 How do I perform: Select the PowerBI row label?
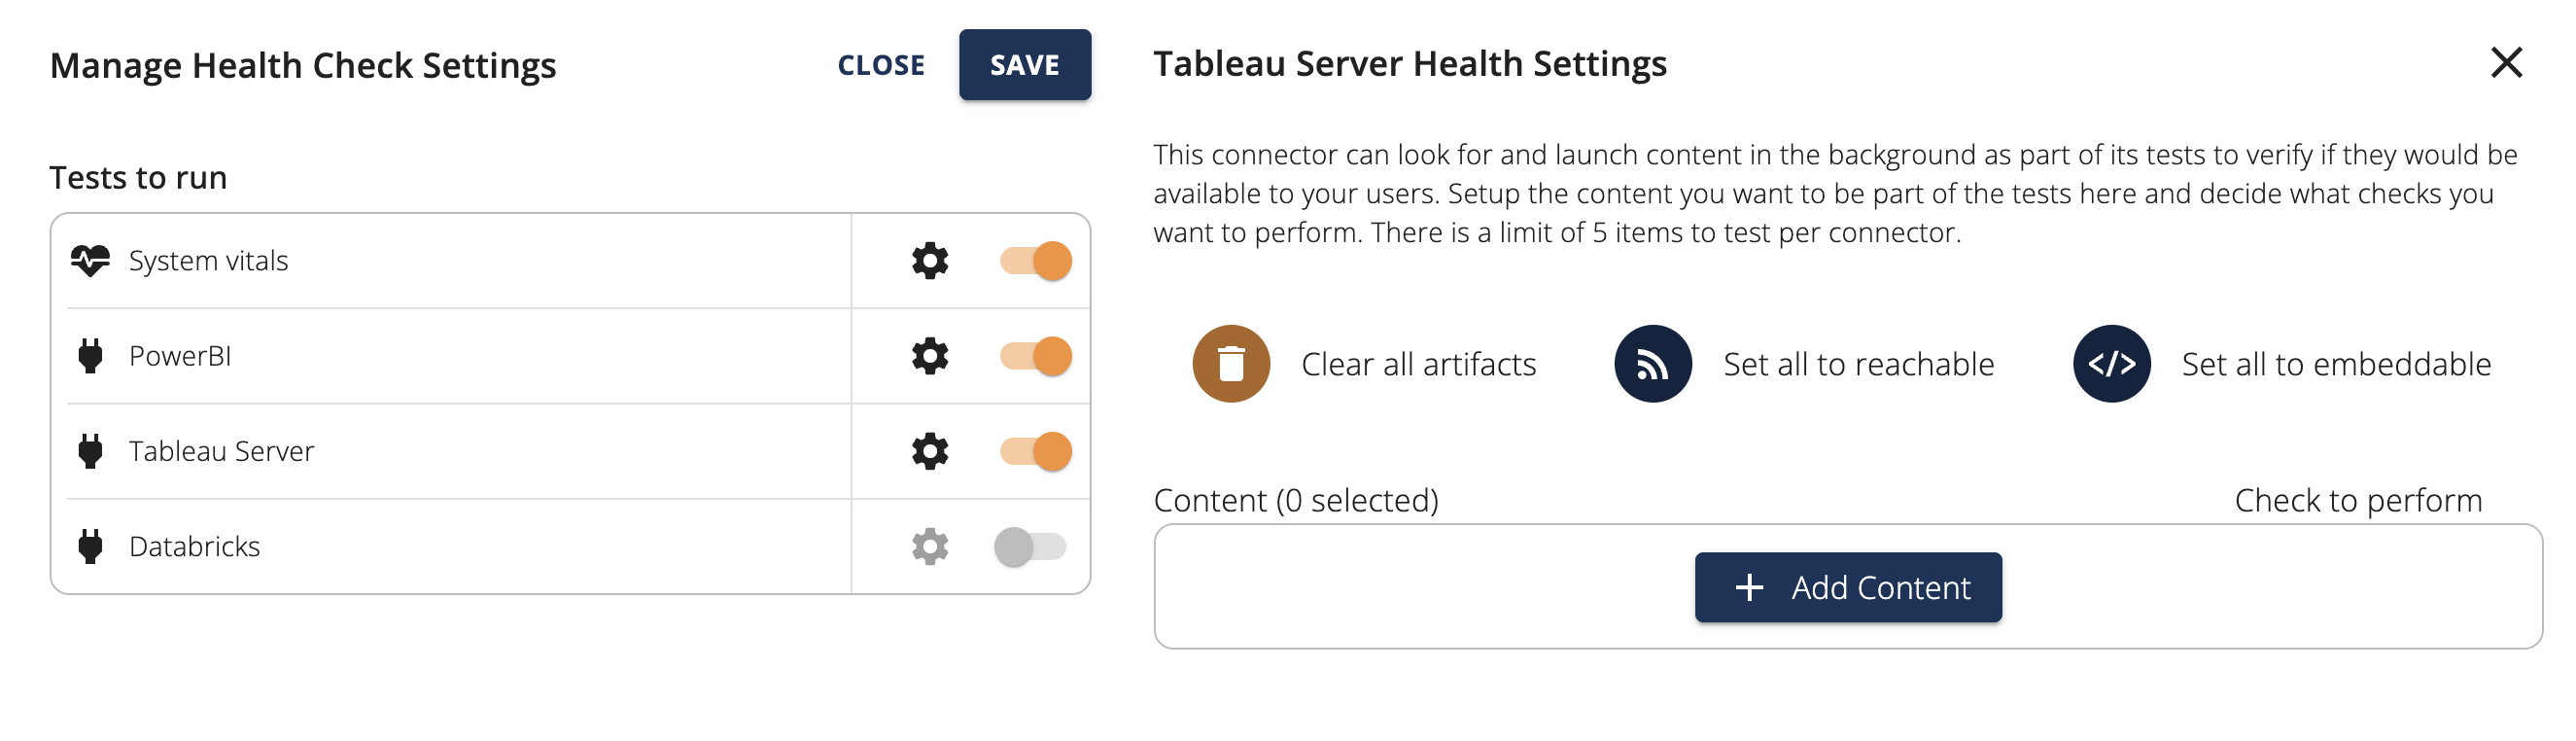tap(180, 356)
